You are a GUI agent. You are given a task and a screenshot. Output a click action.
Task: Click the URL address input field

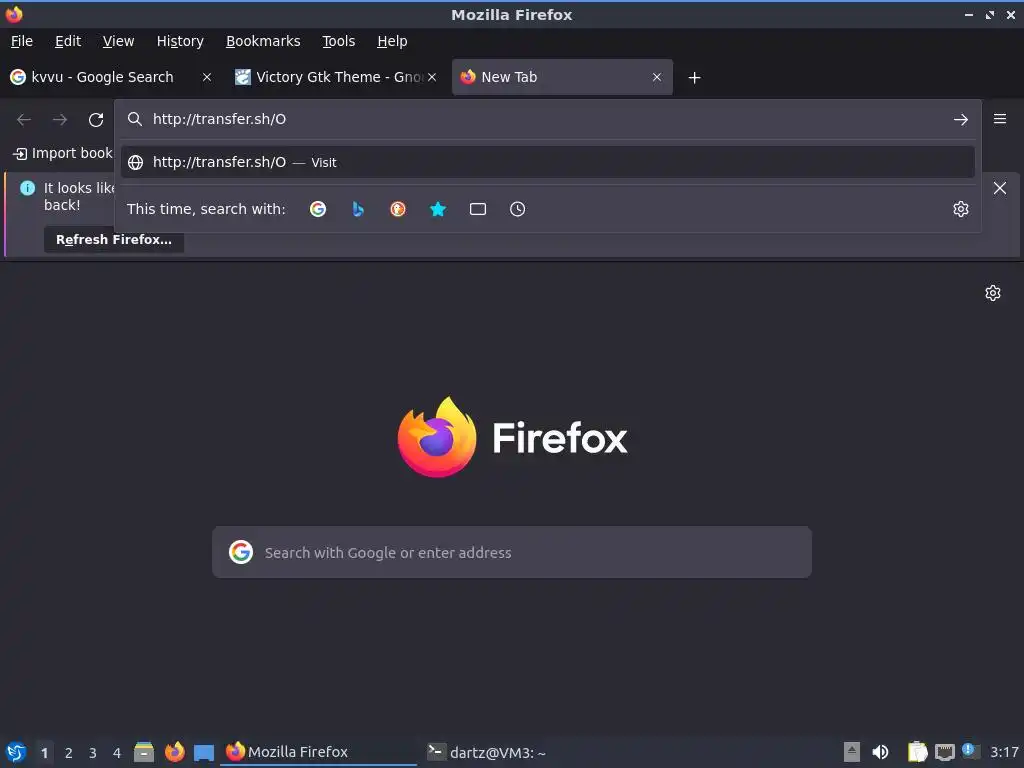[547, 119]
